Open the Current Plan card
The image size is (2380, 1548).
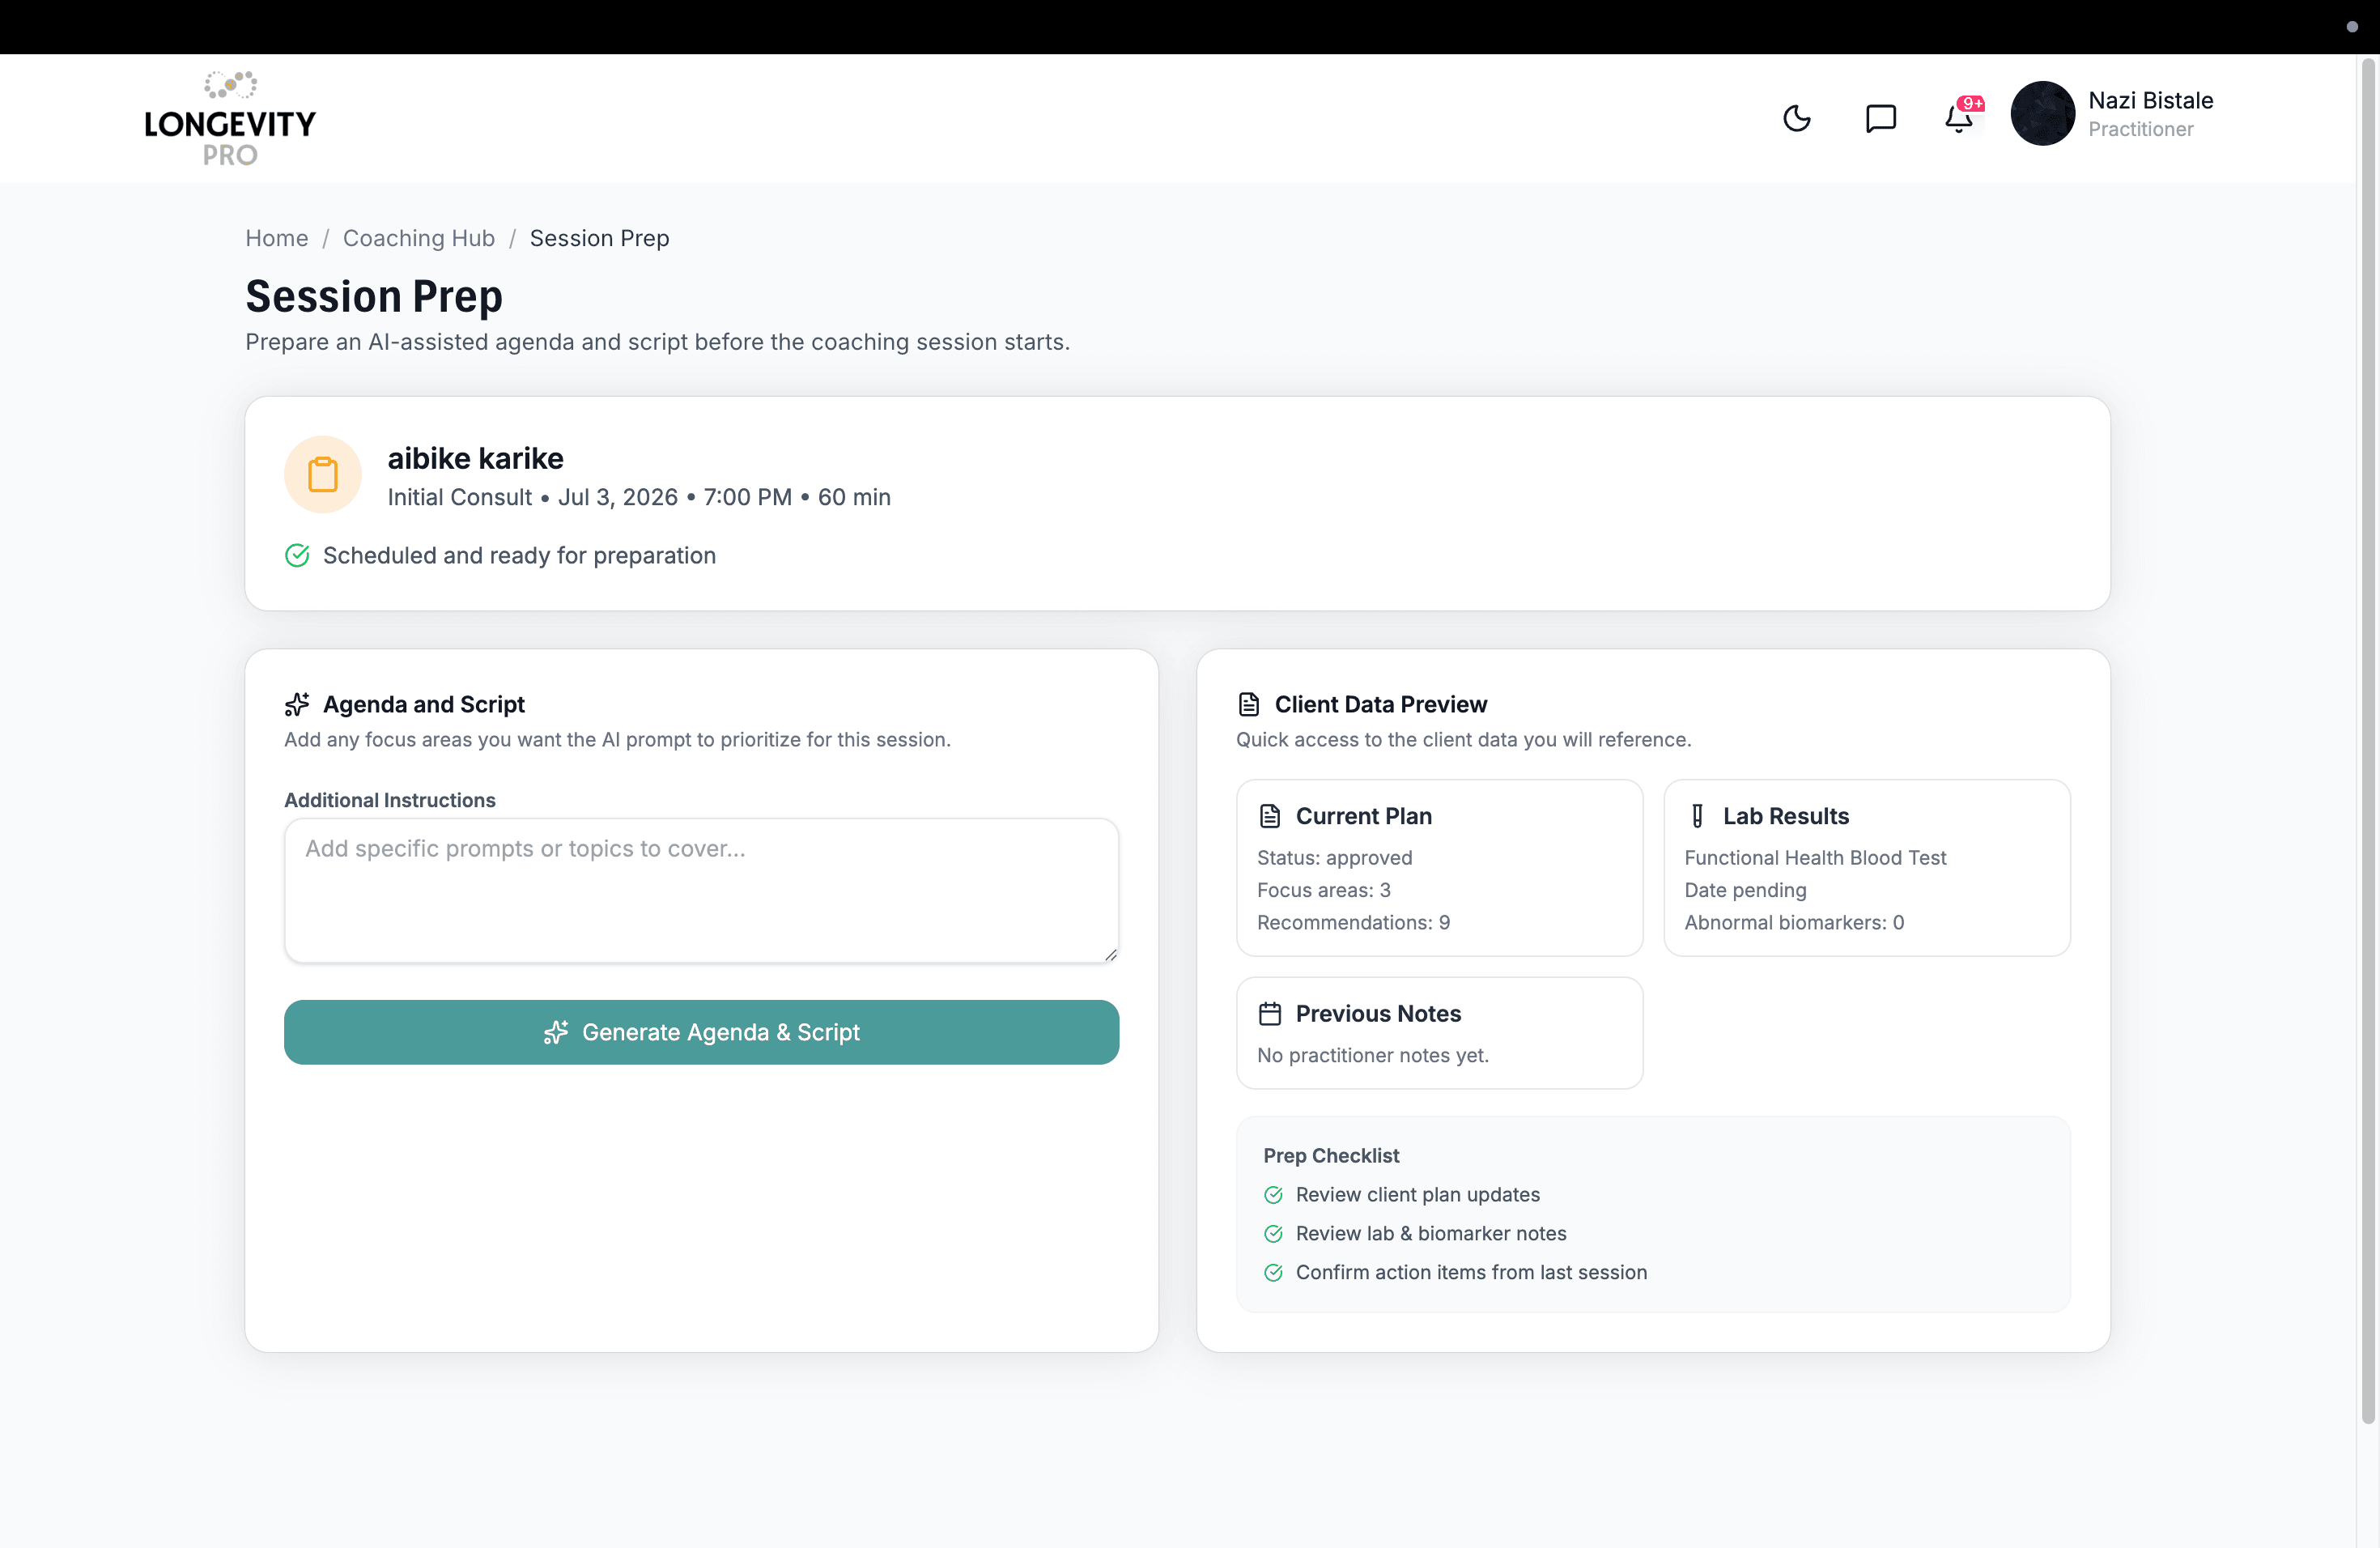click(x=1439, y=868)
